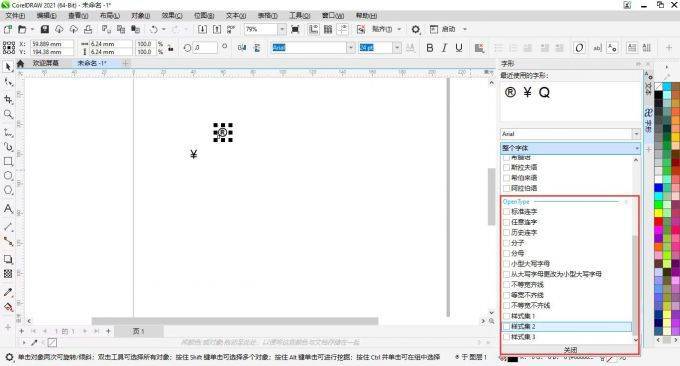Image resolution: width=680 pixels, height=366 pixels.
Task: Select the Pick tool in the toolbox
Action: pyautogui.click(x=8, y=67)
